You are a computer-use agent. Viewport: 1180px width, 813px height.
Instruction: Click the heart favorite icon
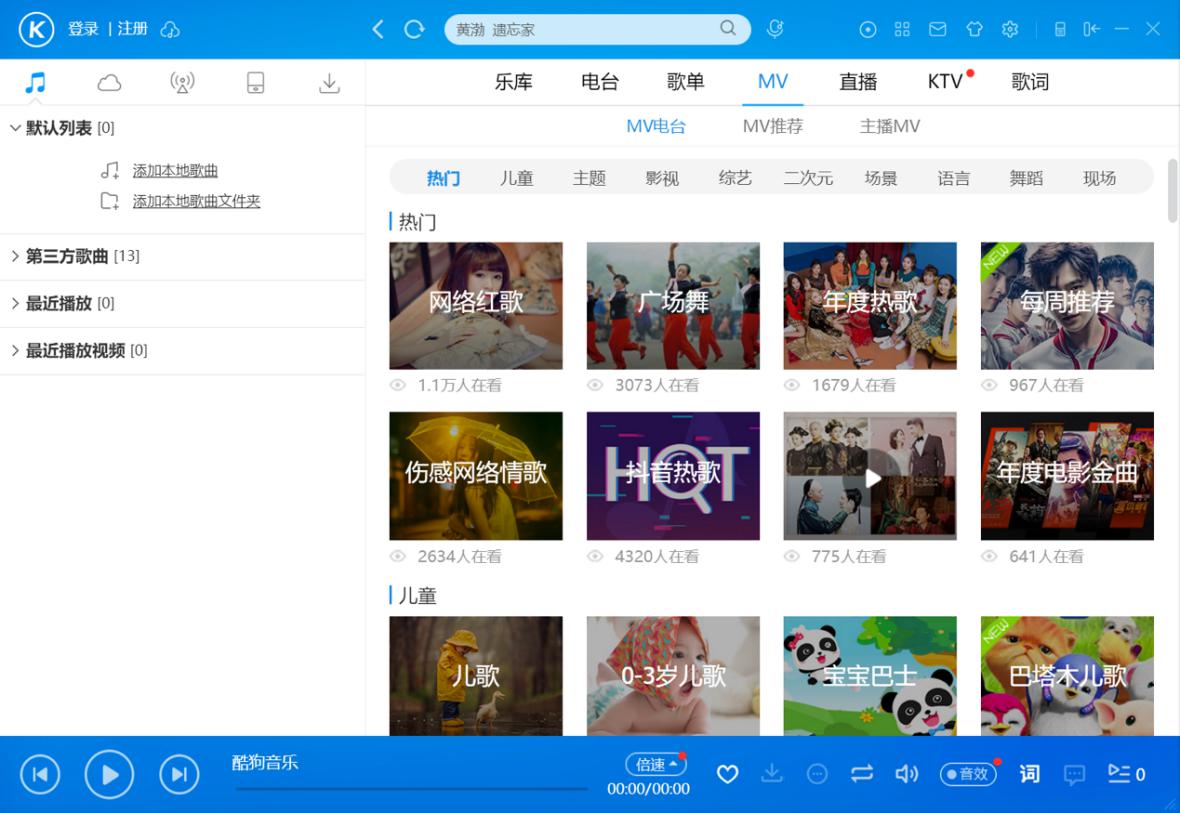pyautogui.click(x=728, y=774)
